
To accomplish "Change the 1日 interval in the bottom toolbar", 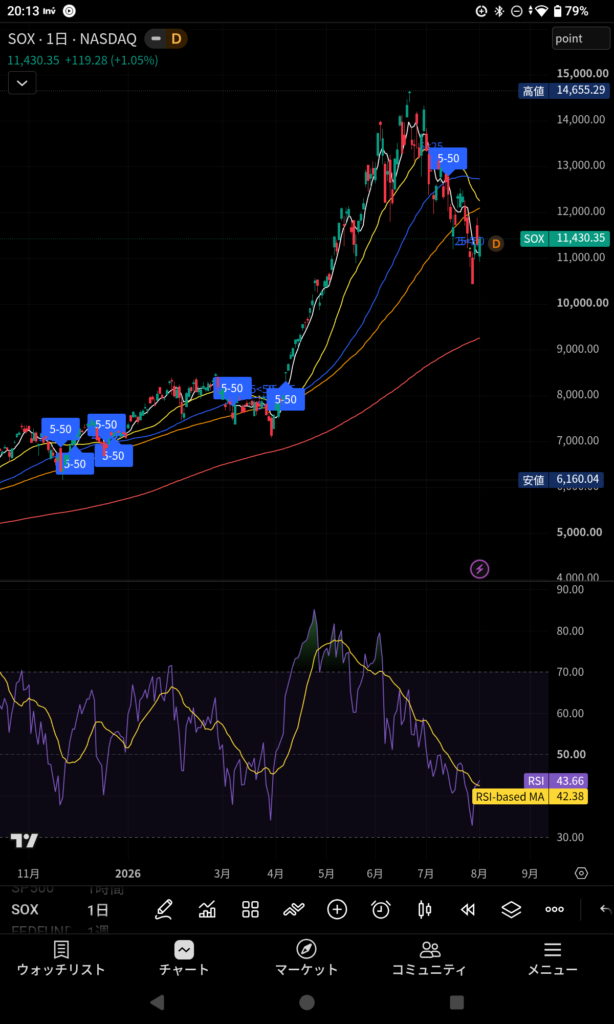I will [98, 910].
